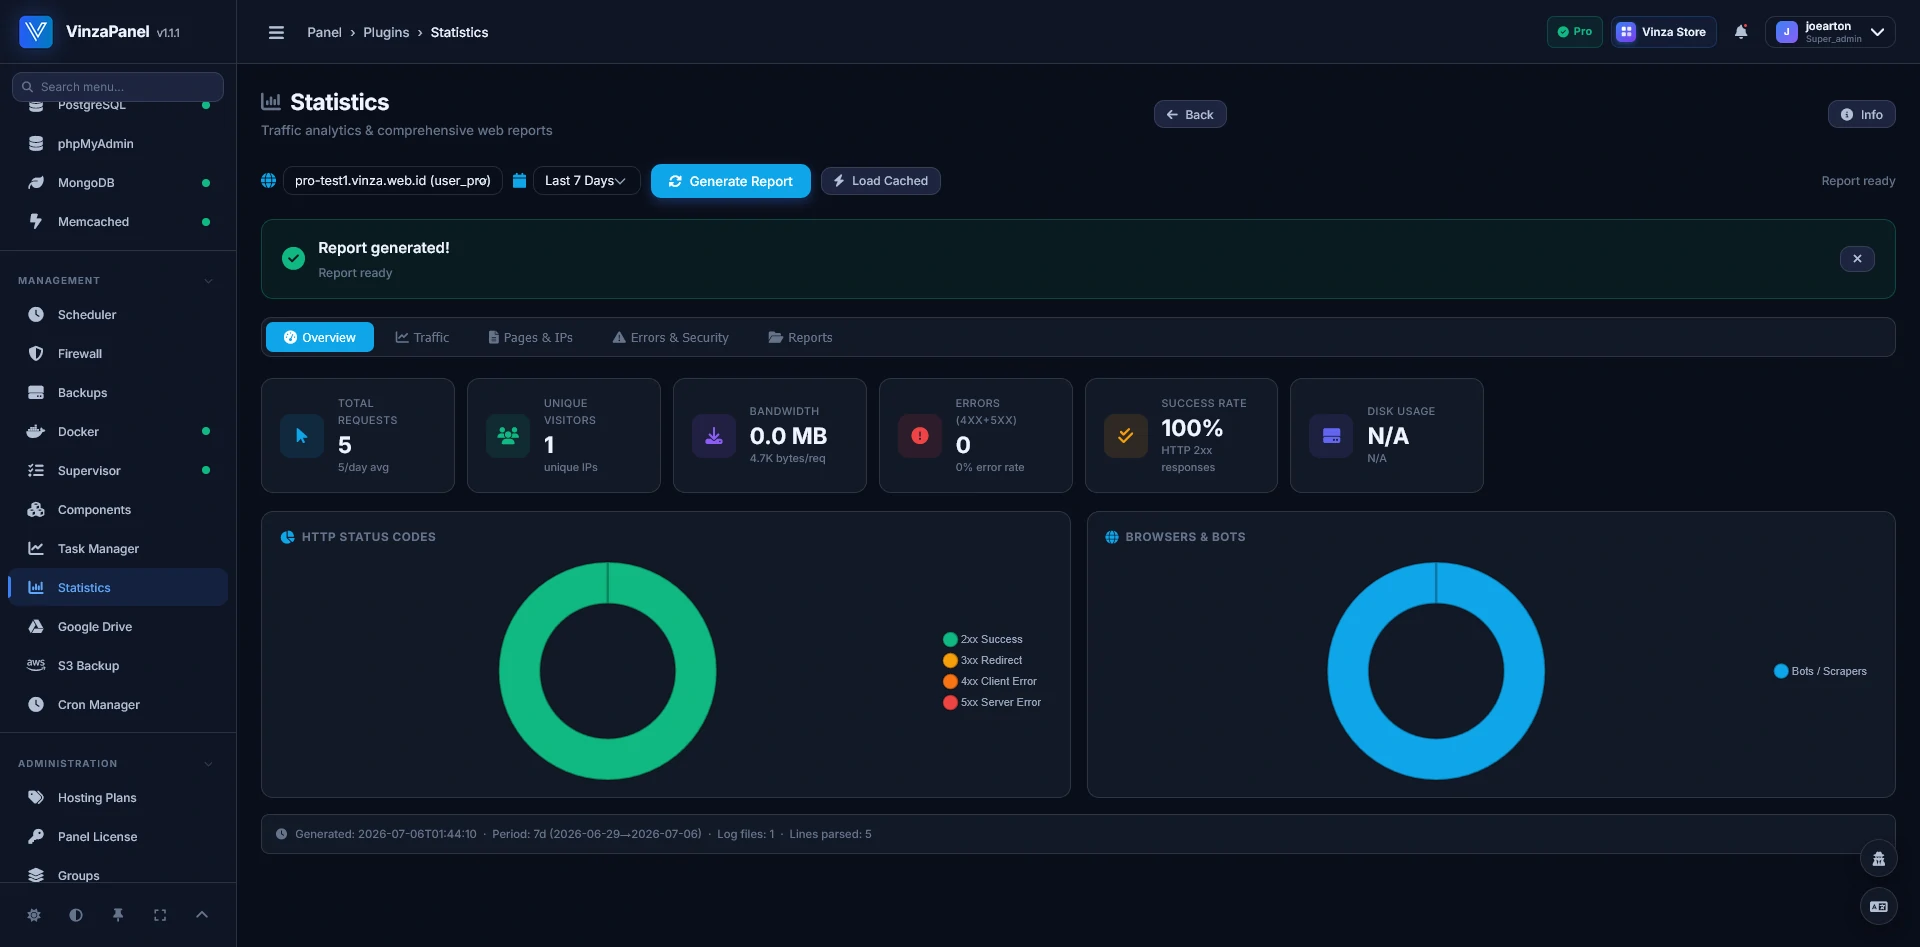The width and height of the screenshot is (1920, 947).
Task: Open Supervisor in sidebar
Action: pos(118,471)
